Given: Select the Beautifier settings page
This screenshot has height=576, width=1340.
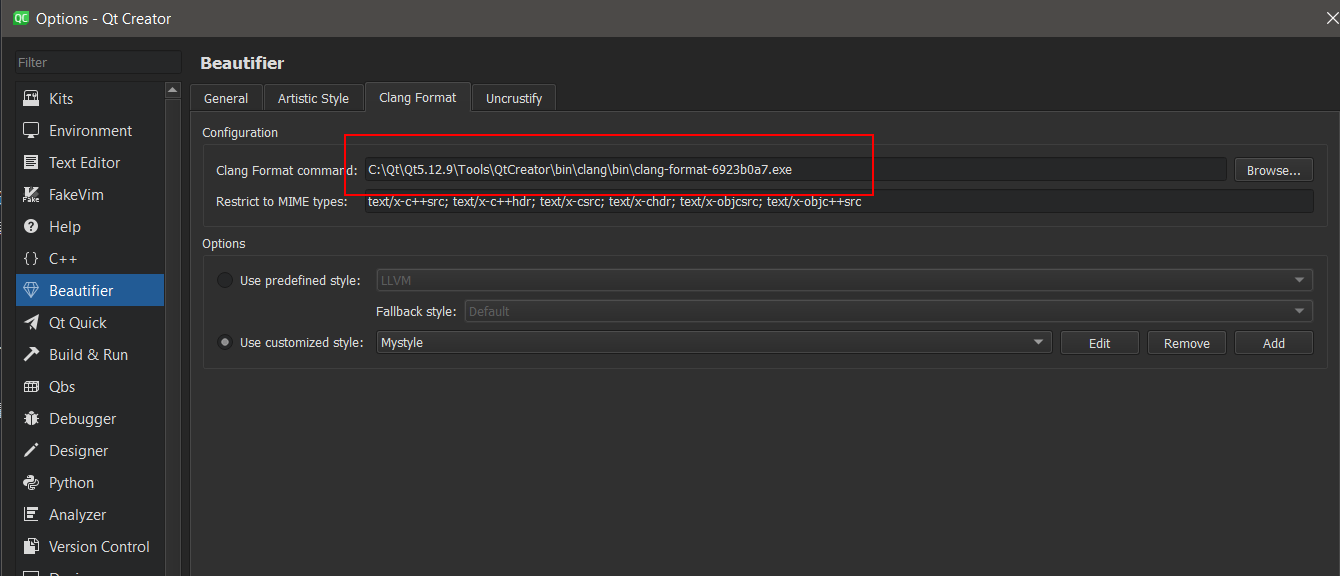Looking at the screenshot, I should [x=90, y=291].
